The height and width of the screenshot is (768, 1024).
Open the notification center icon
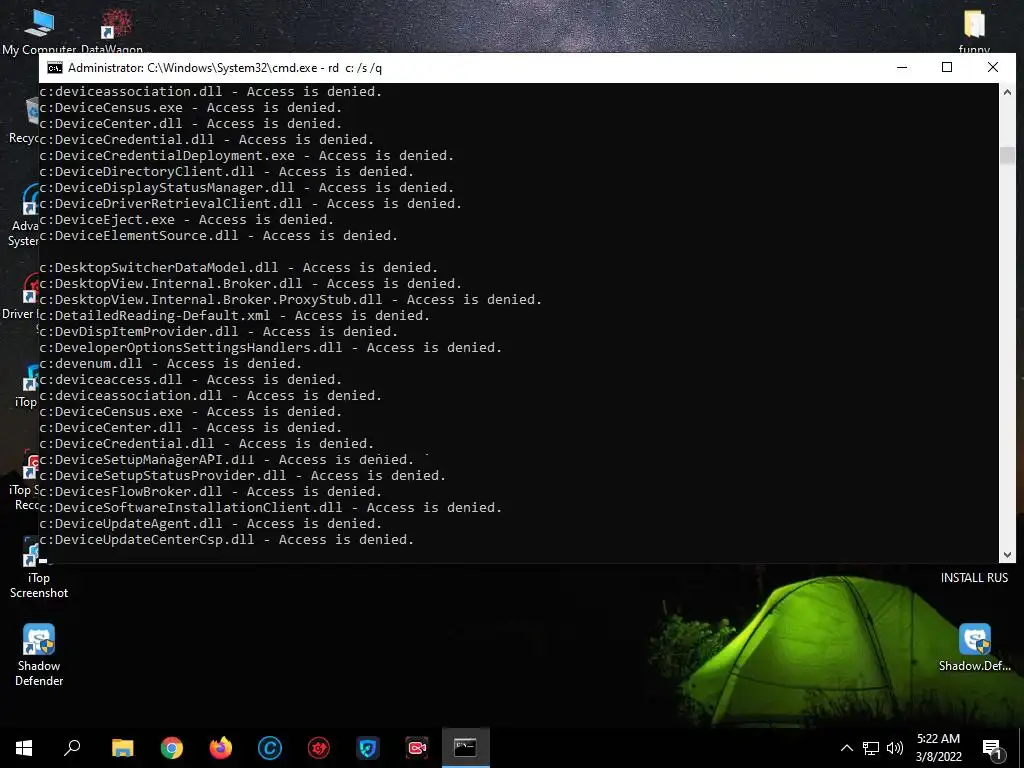coord(993,748)
